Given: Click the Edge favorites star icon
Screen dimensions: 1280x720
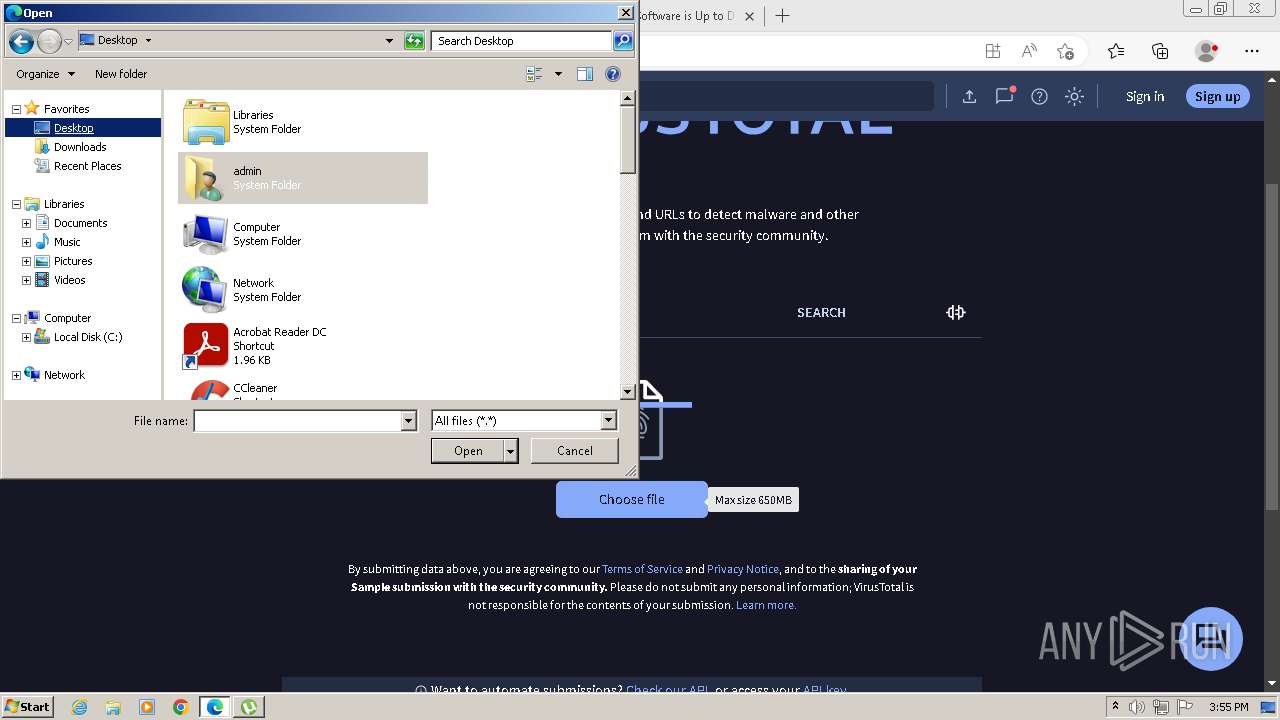Looking at the screenshot, I should (x=1116, y=51).
